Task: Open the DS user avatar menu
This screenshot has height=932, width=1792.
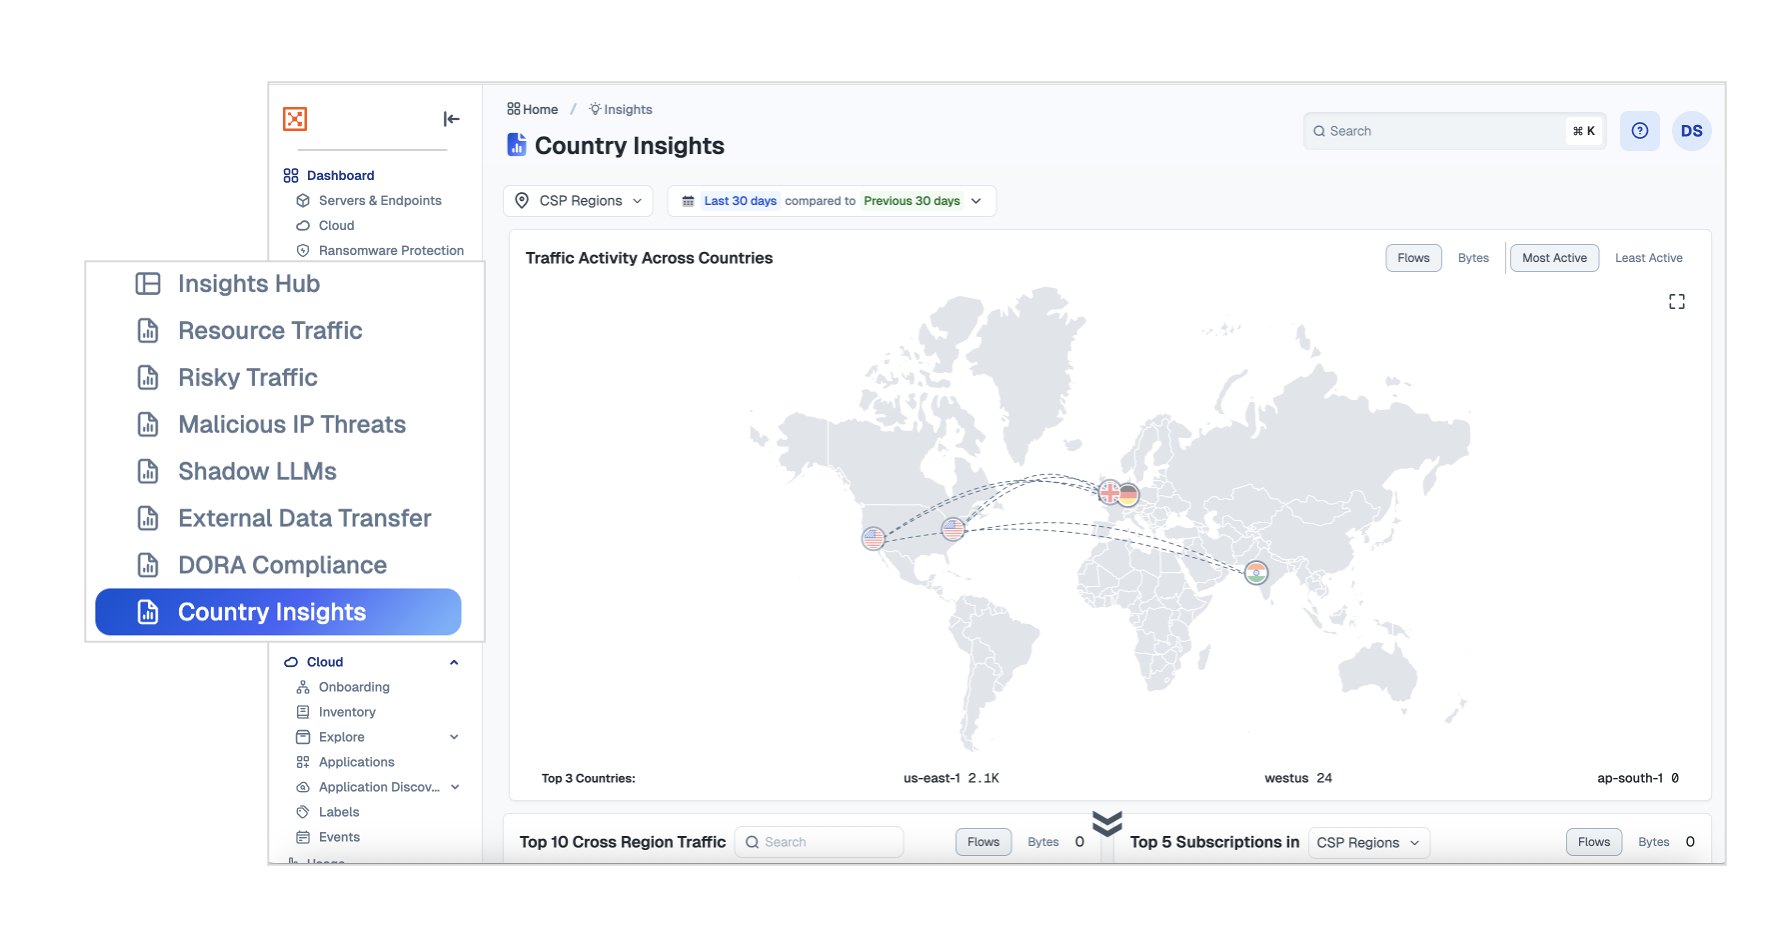Action: [1692, 131]
